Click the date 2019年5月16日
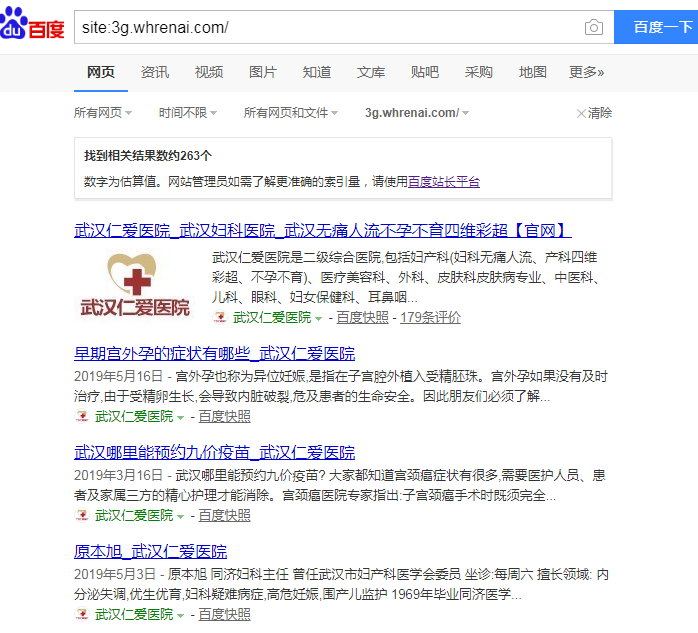The width and height of the screenshot is (698, 633). (118, 376)
